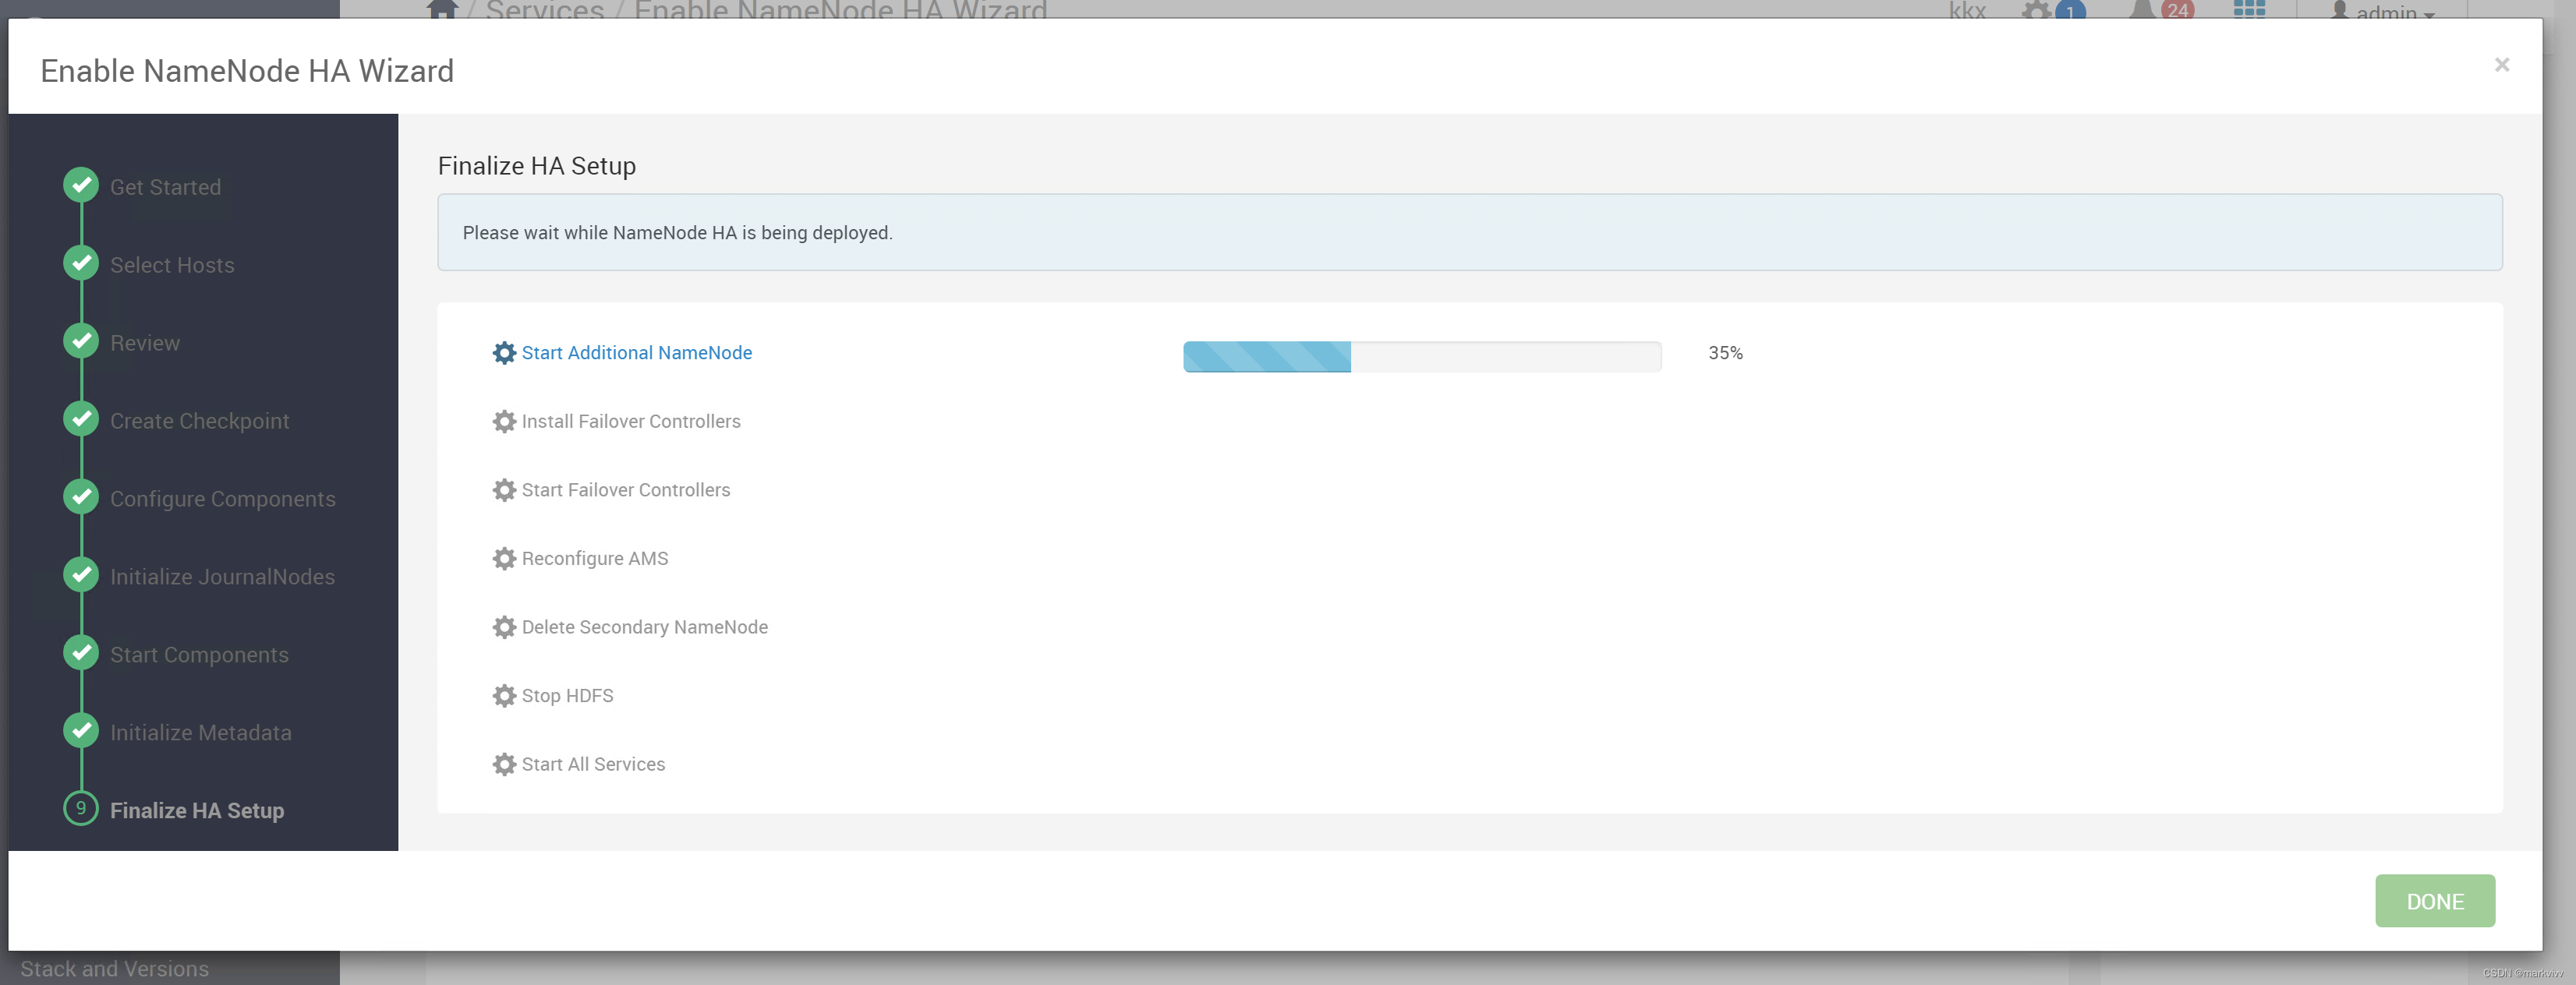Open the admin user dropdown
Screen dimensions: 2576x985
click(2385, 11)
